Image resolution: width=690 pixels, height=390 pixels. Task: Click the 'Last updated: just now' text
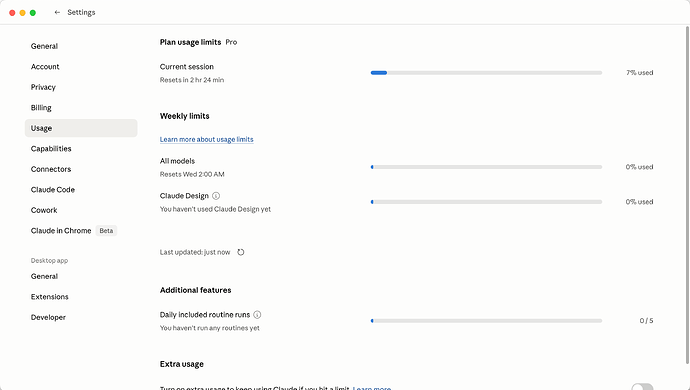[x=195, y=252]
